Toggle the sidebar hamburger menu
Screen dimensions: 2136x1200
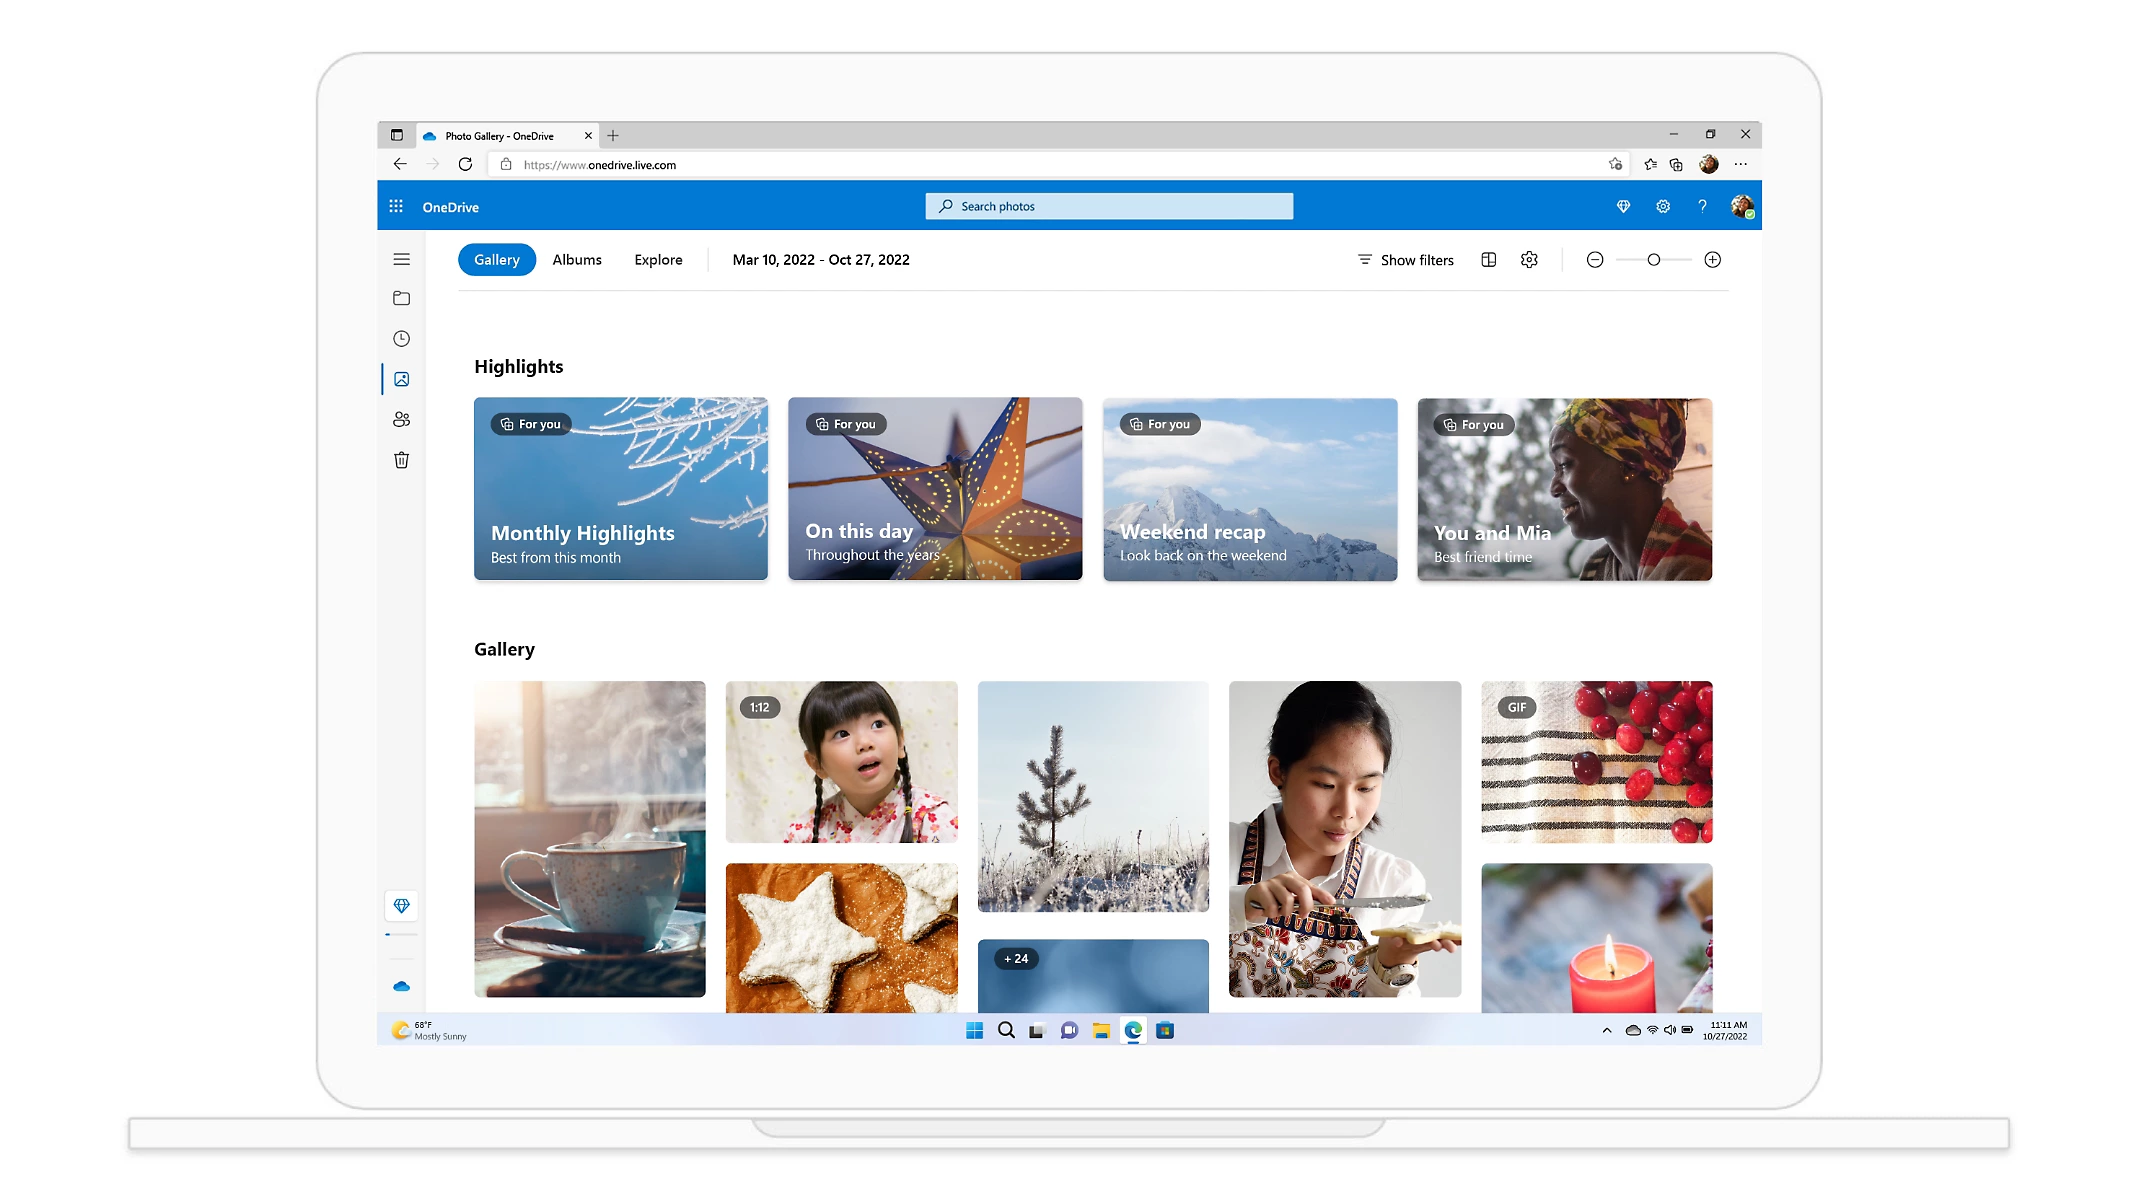coord(401,259)
